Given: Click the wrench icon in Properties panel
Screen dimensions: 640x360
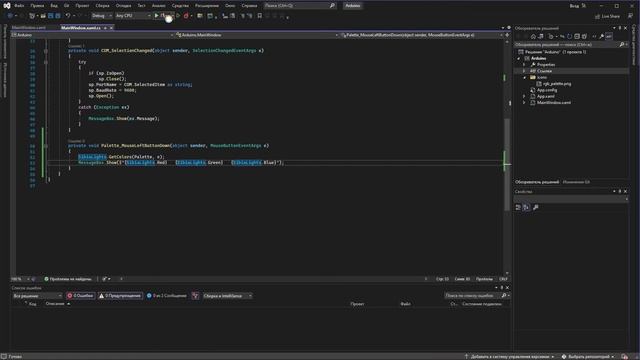Looking at the screenshot, I should pos(536,207).
